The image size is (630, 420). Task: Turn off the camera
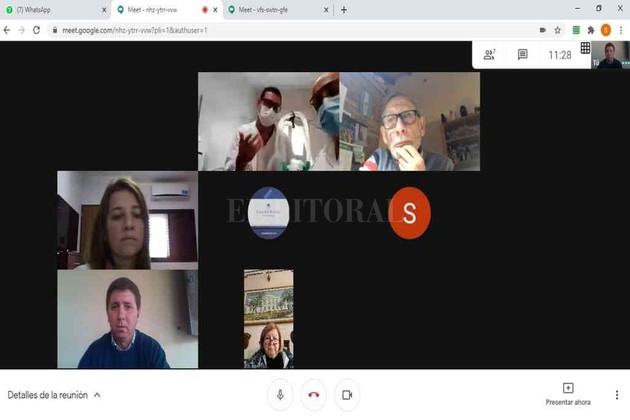[347, 395]
